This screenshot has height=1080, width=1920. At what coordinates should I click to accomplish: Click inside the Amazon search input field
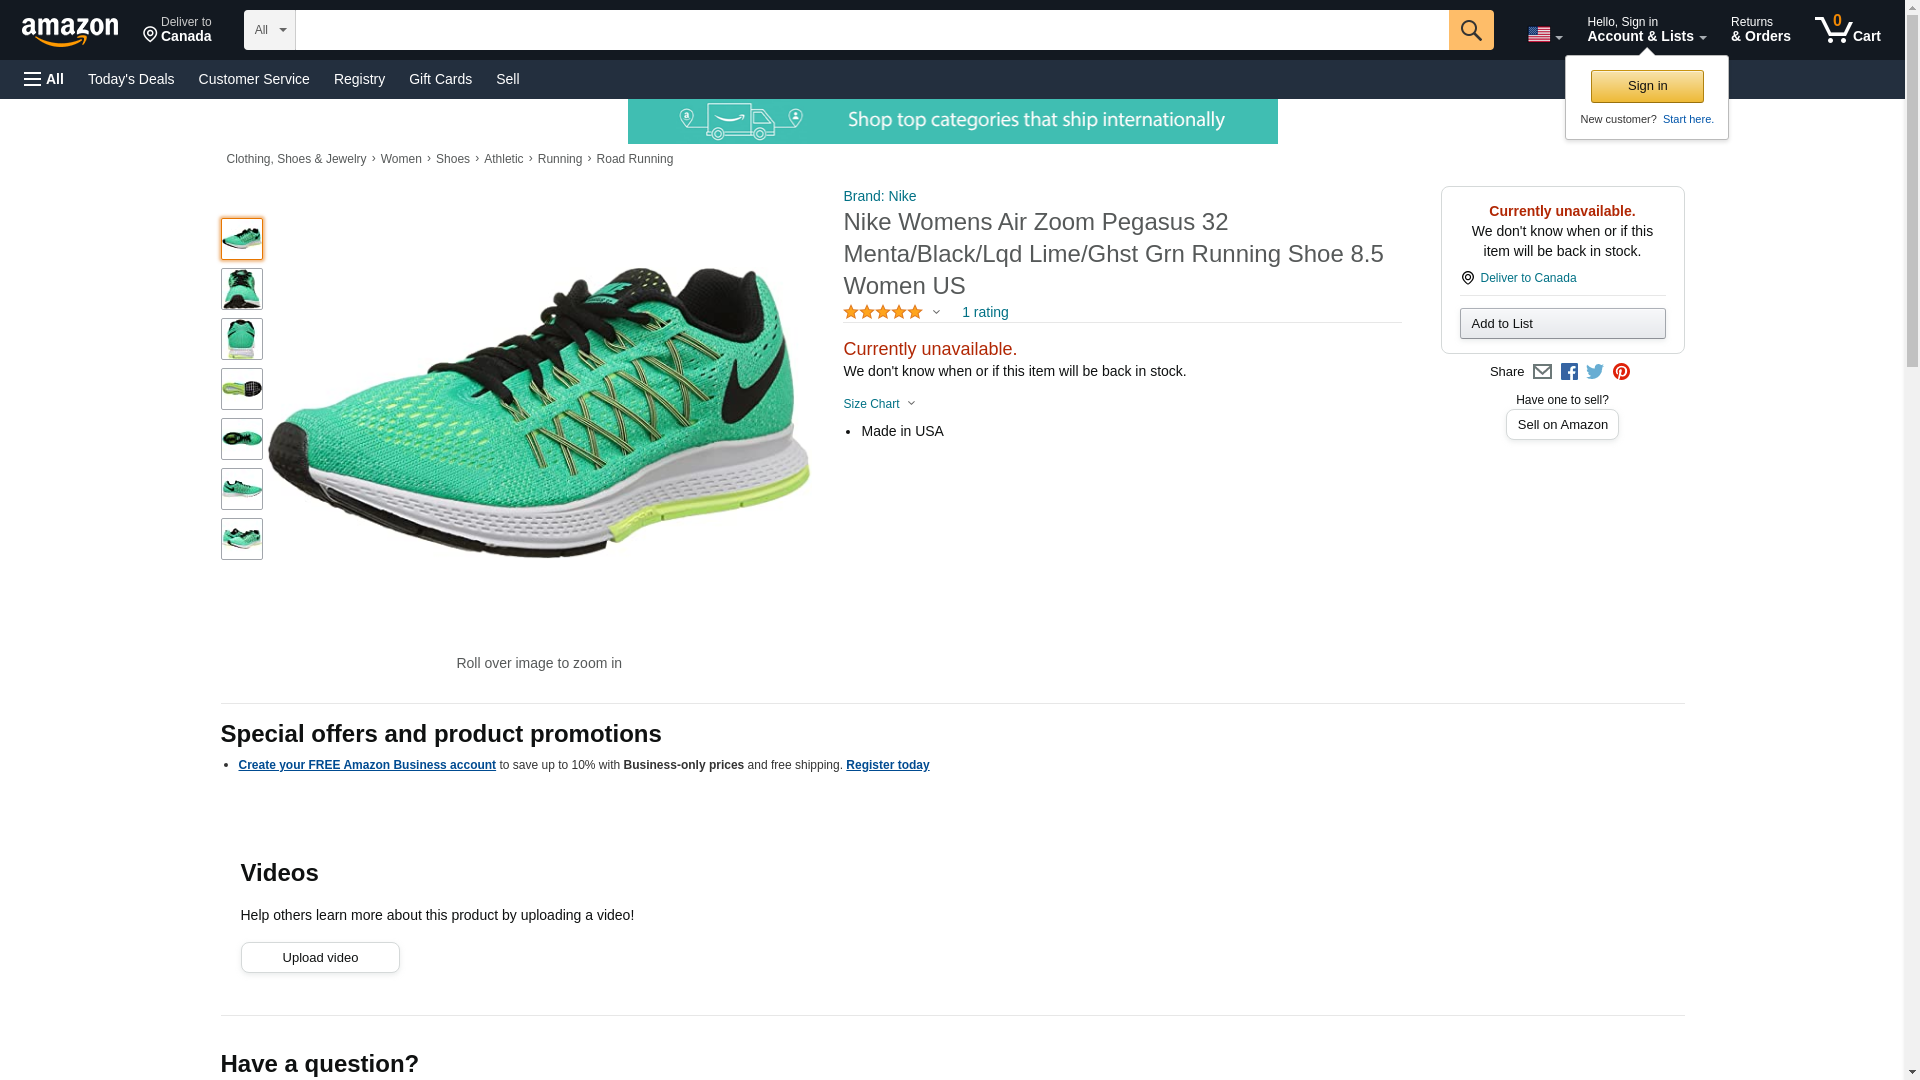pyautogui.click(x=870, y=30)
